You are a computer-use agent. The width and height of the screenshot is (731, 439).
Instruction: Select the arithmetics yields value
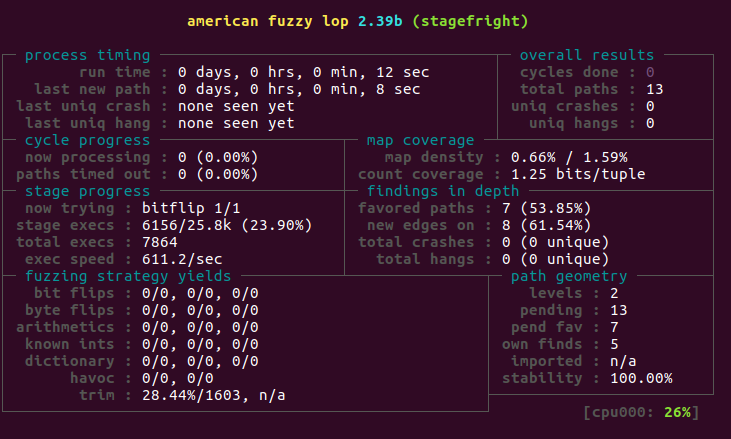[x=200, y=327]
